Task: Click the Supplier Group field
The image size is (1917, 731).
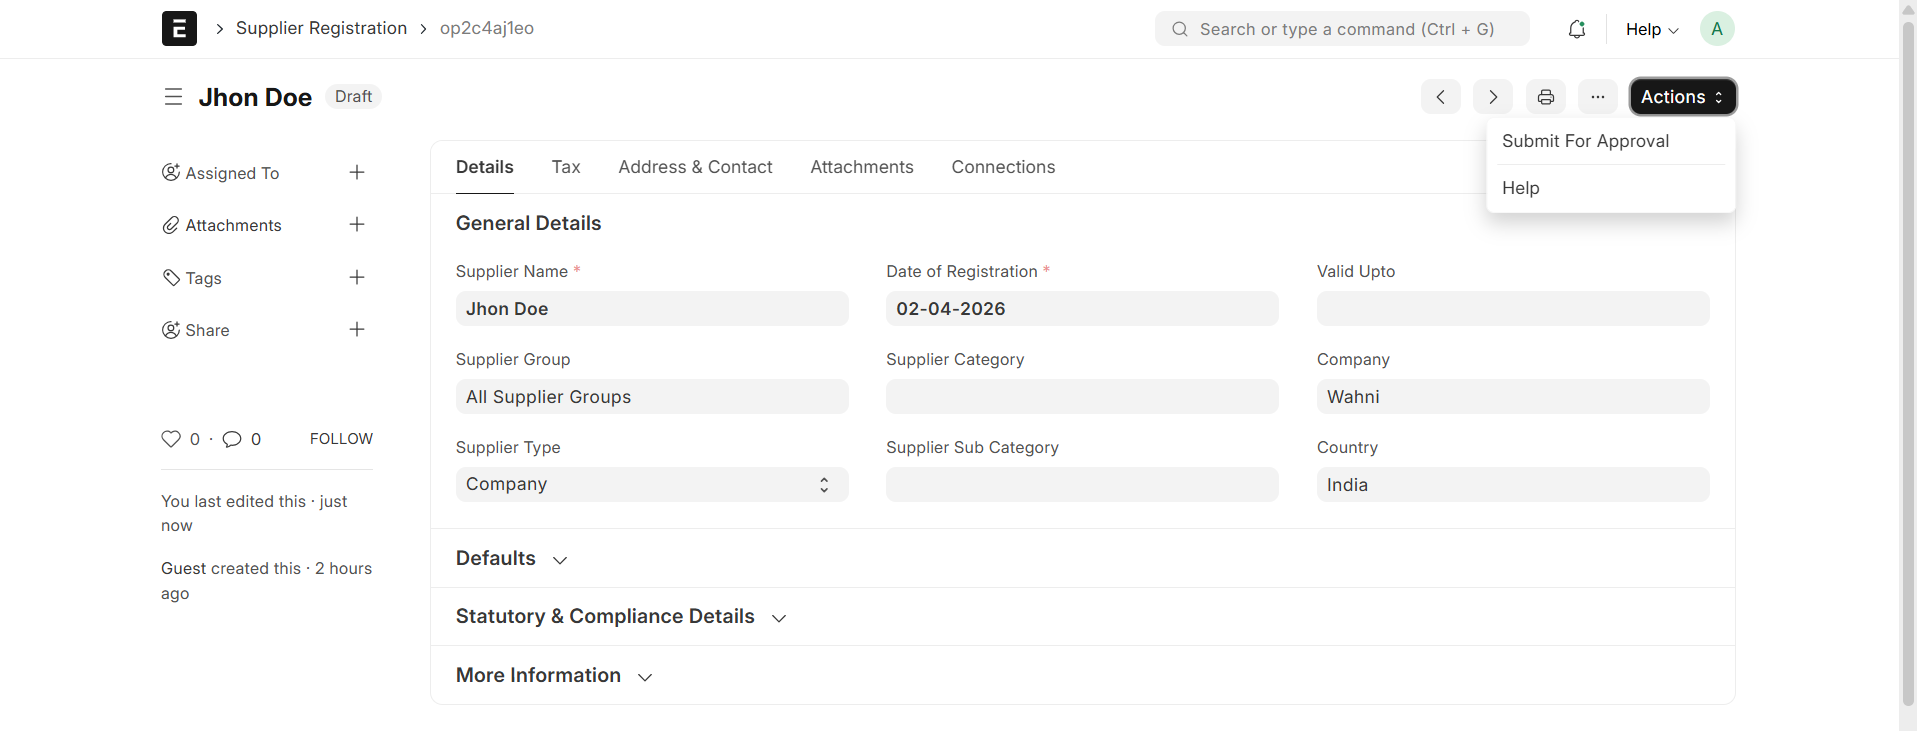Action: click(x=652, y=397)
